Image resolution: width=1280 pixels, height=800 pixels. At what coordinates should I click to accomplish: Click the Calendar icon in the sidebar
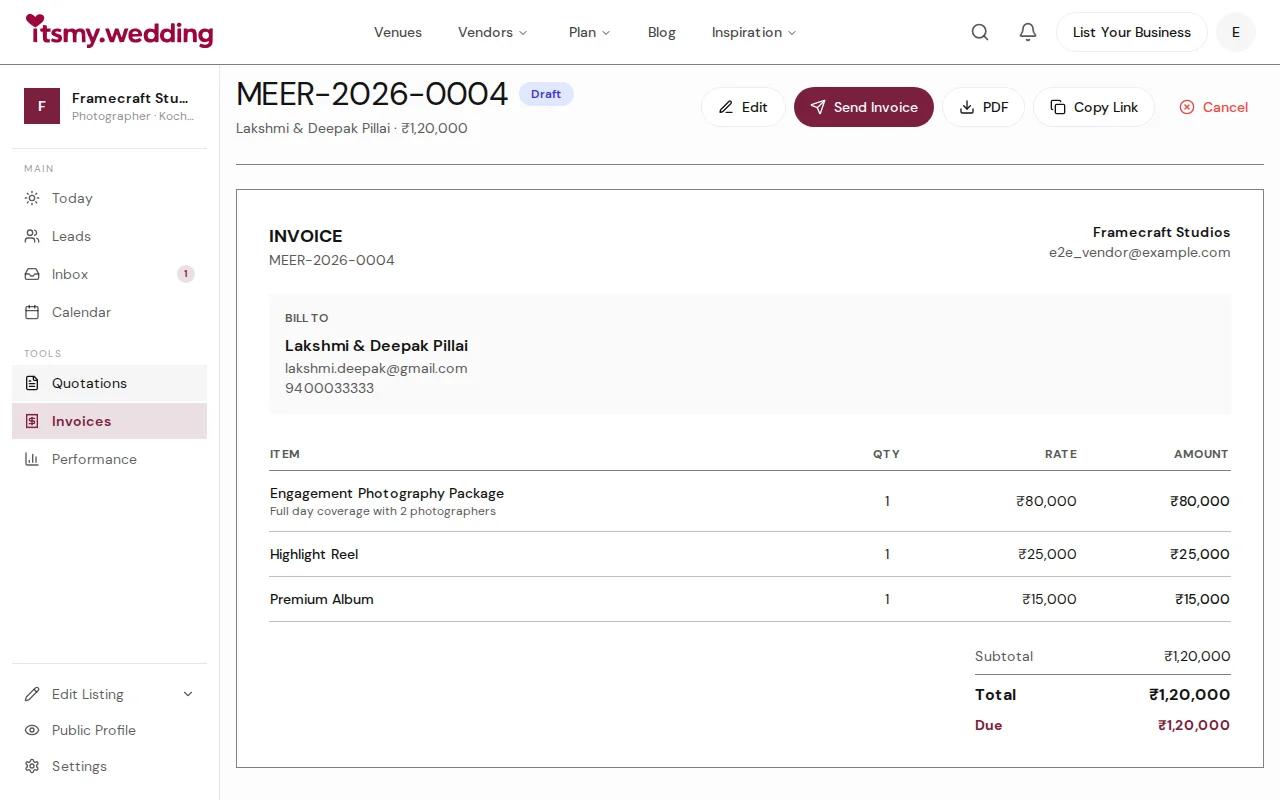pos(32,312)
